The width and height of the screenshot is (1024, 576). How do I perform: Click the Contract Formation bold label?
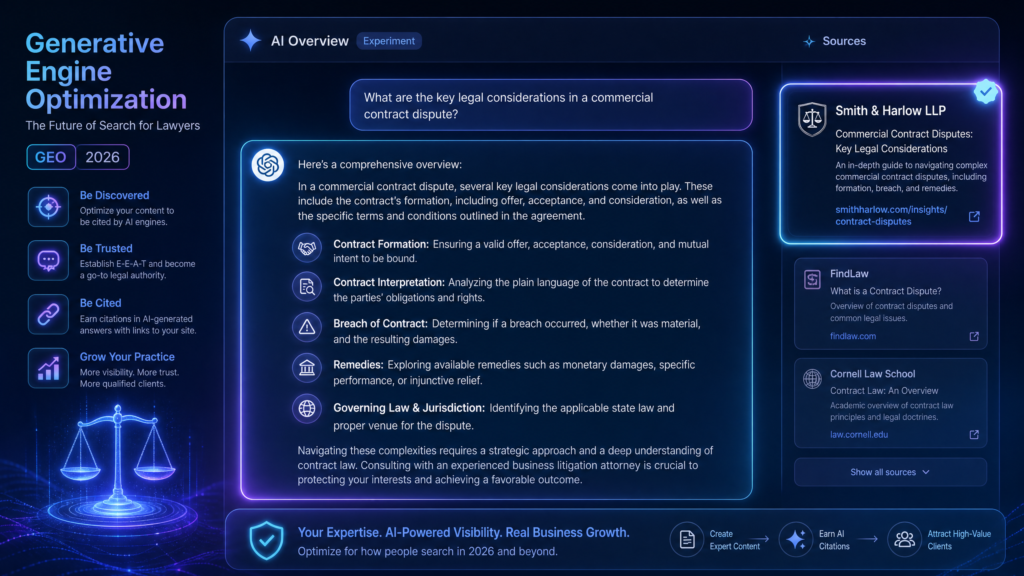pyautogui.click(x=381, y=244)
